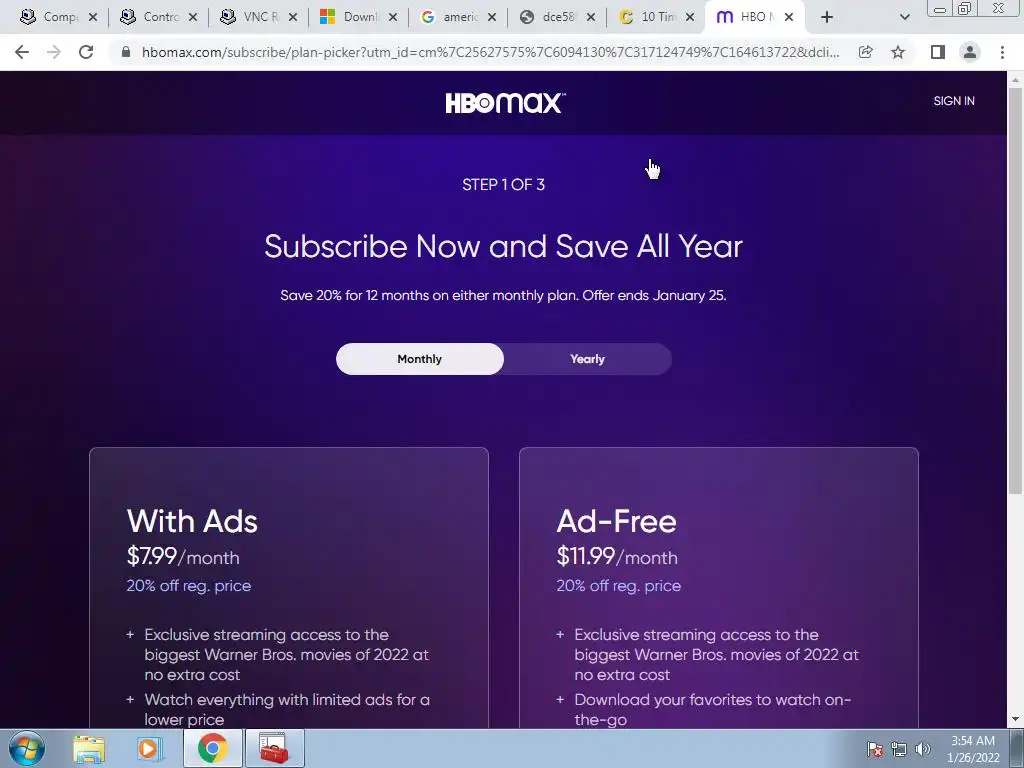1024x768 pixels.
Task: Click the '$7.99/month' price text
Action: pyautogui.click(x=183, y=556)
